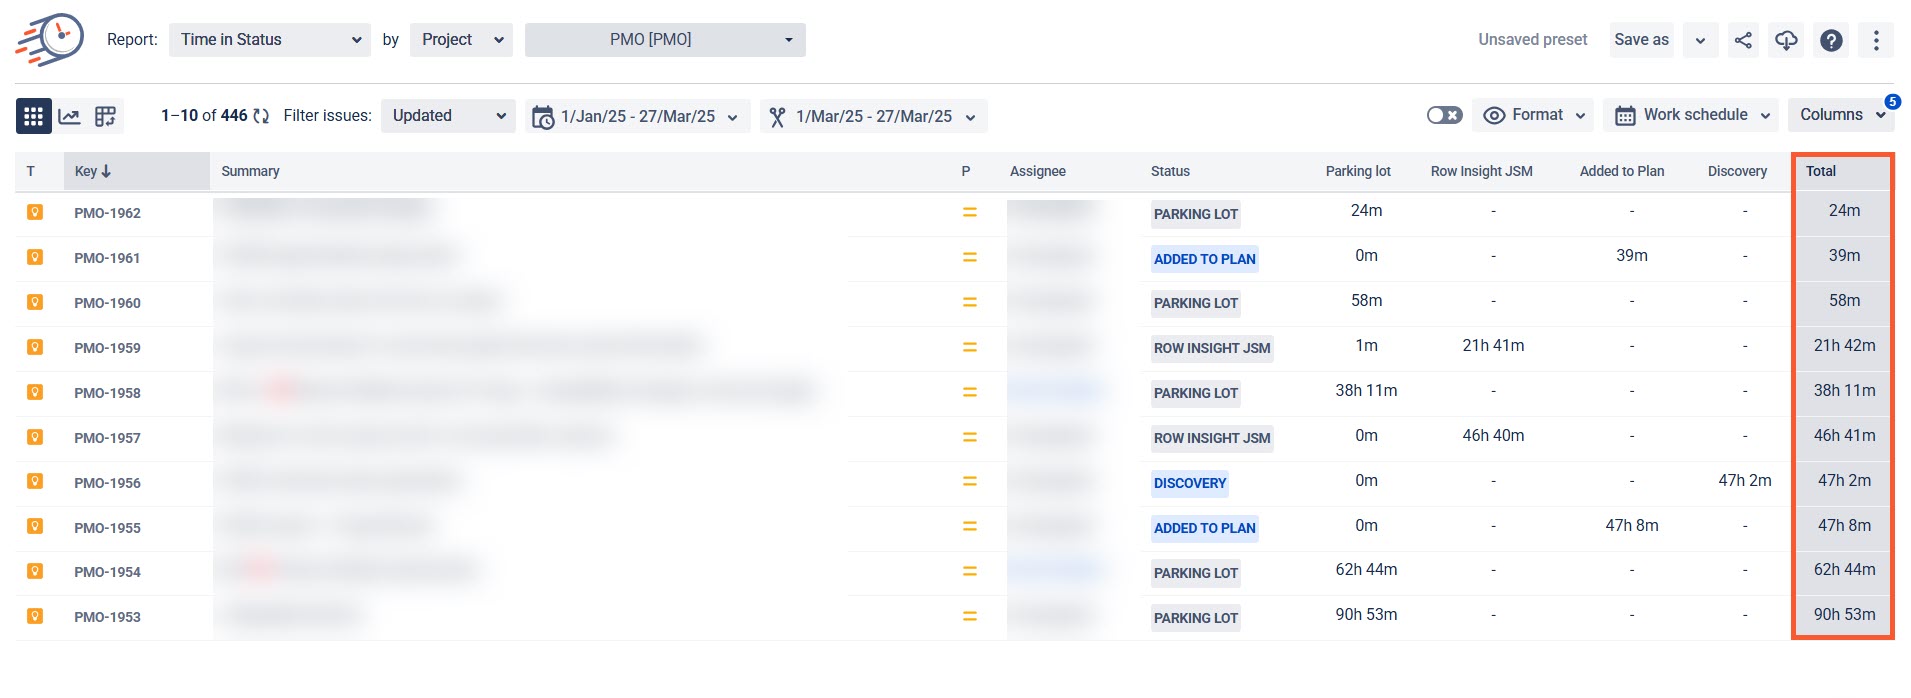The width and height of the screenshot is (1911, 698).
Task: Click the Save as button
Action: coord(1641,40)
